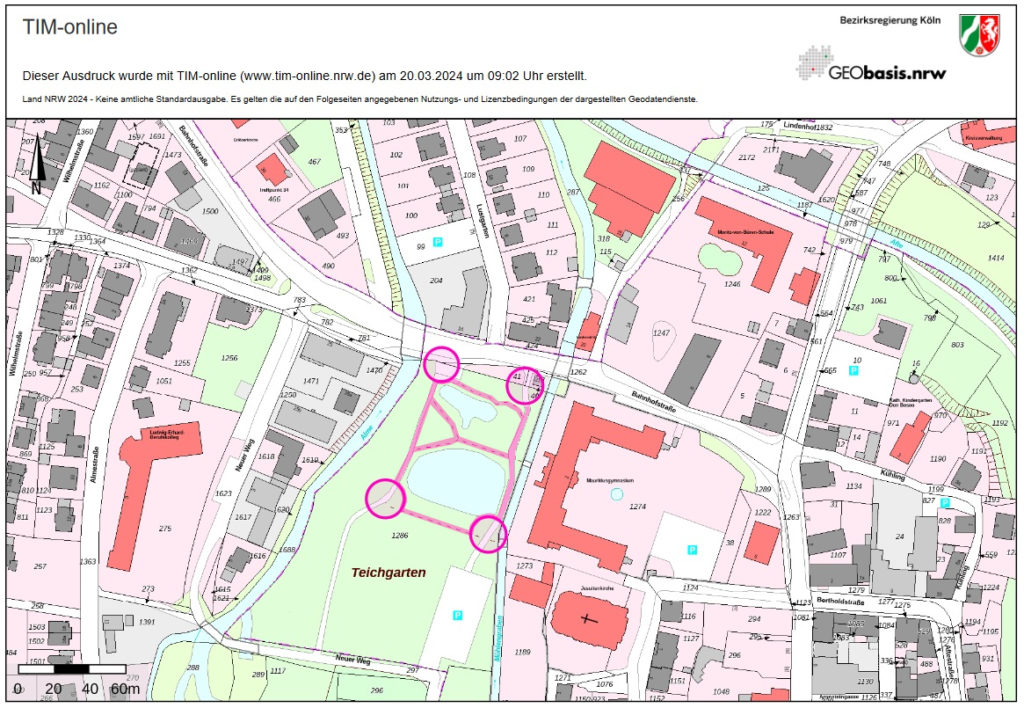The height and width of the screenshot is (708, 1024).
Task: Click the southwest magenta circle by the Alme
Action: [385, 497]
